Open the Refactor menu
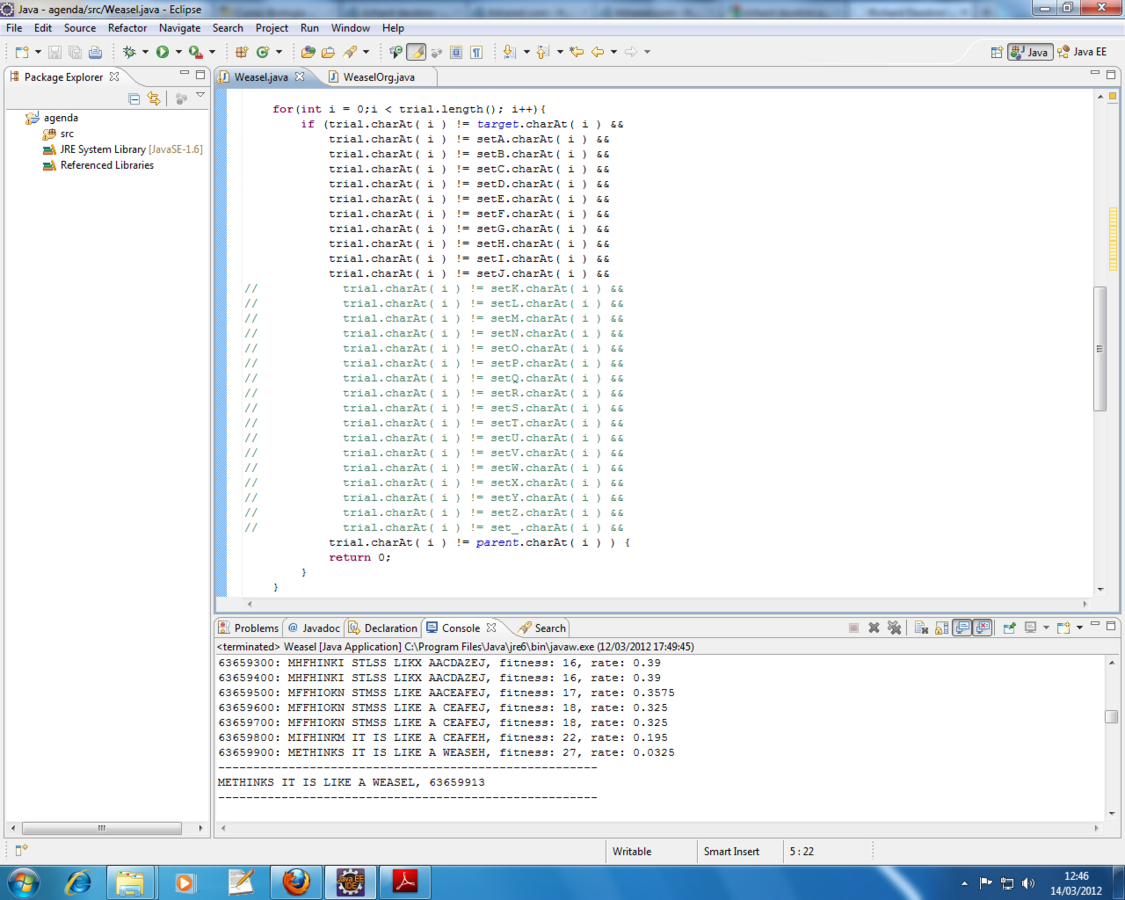 127,28
